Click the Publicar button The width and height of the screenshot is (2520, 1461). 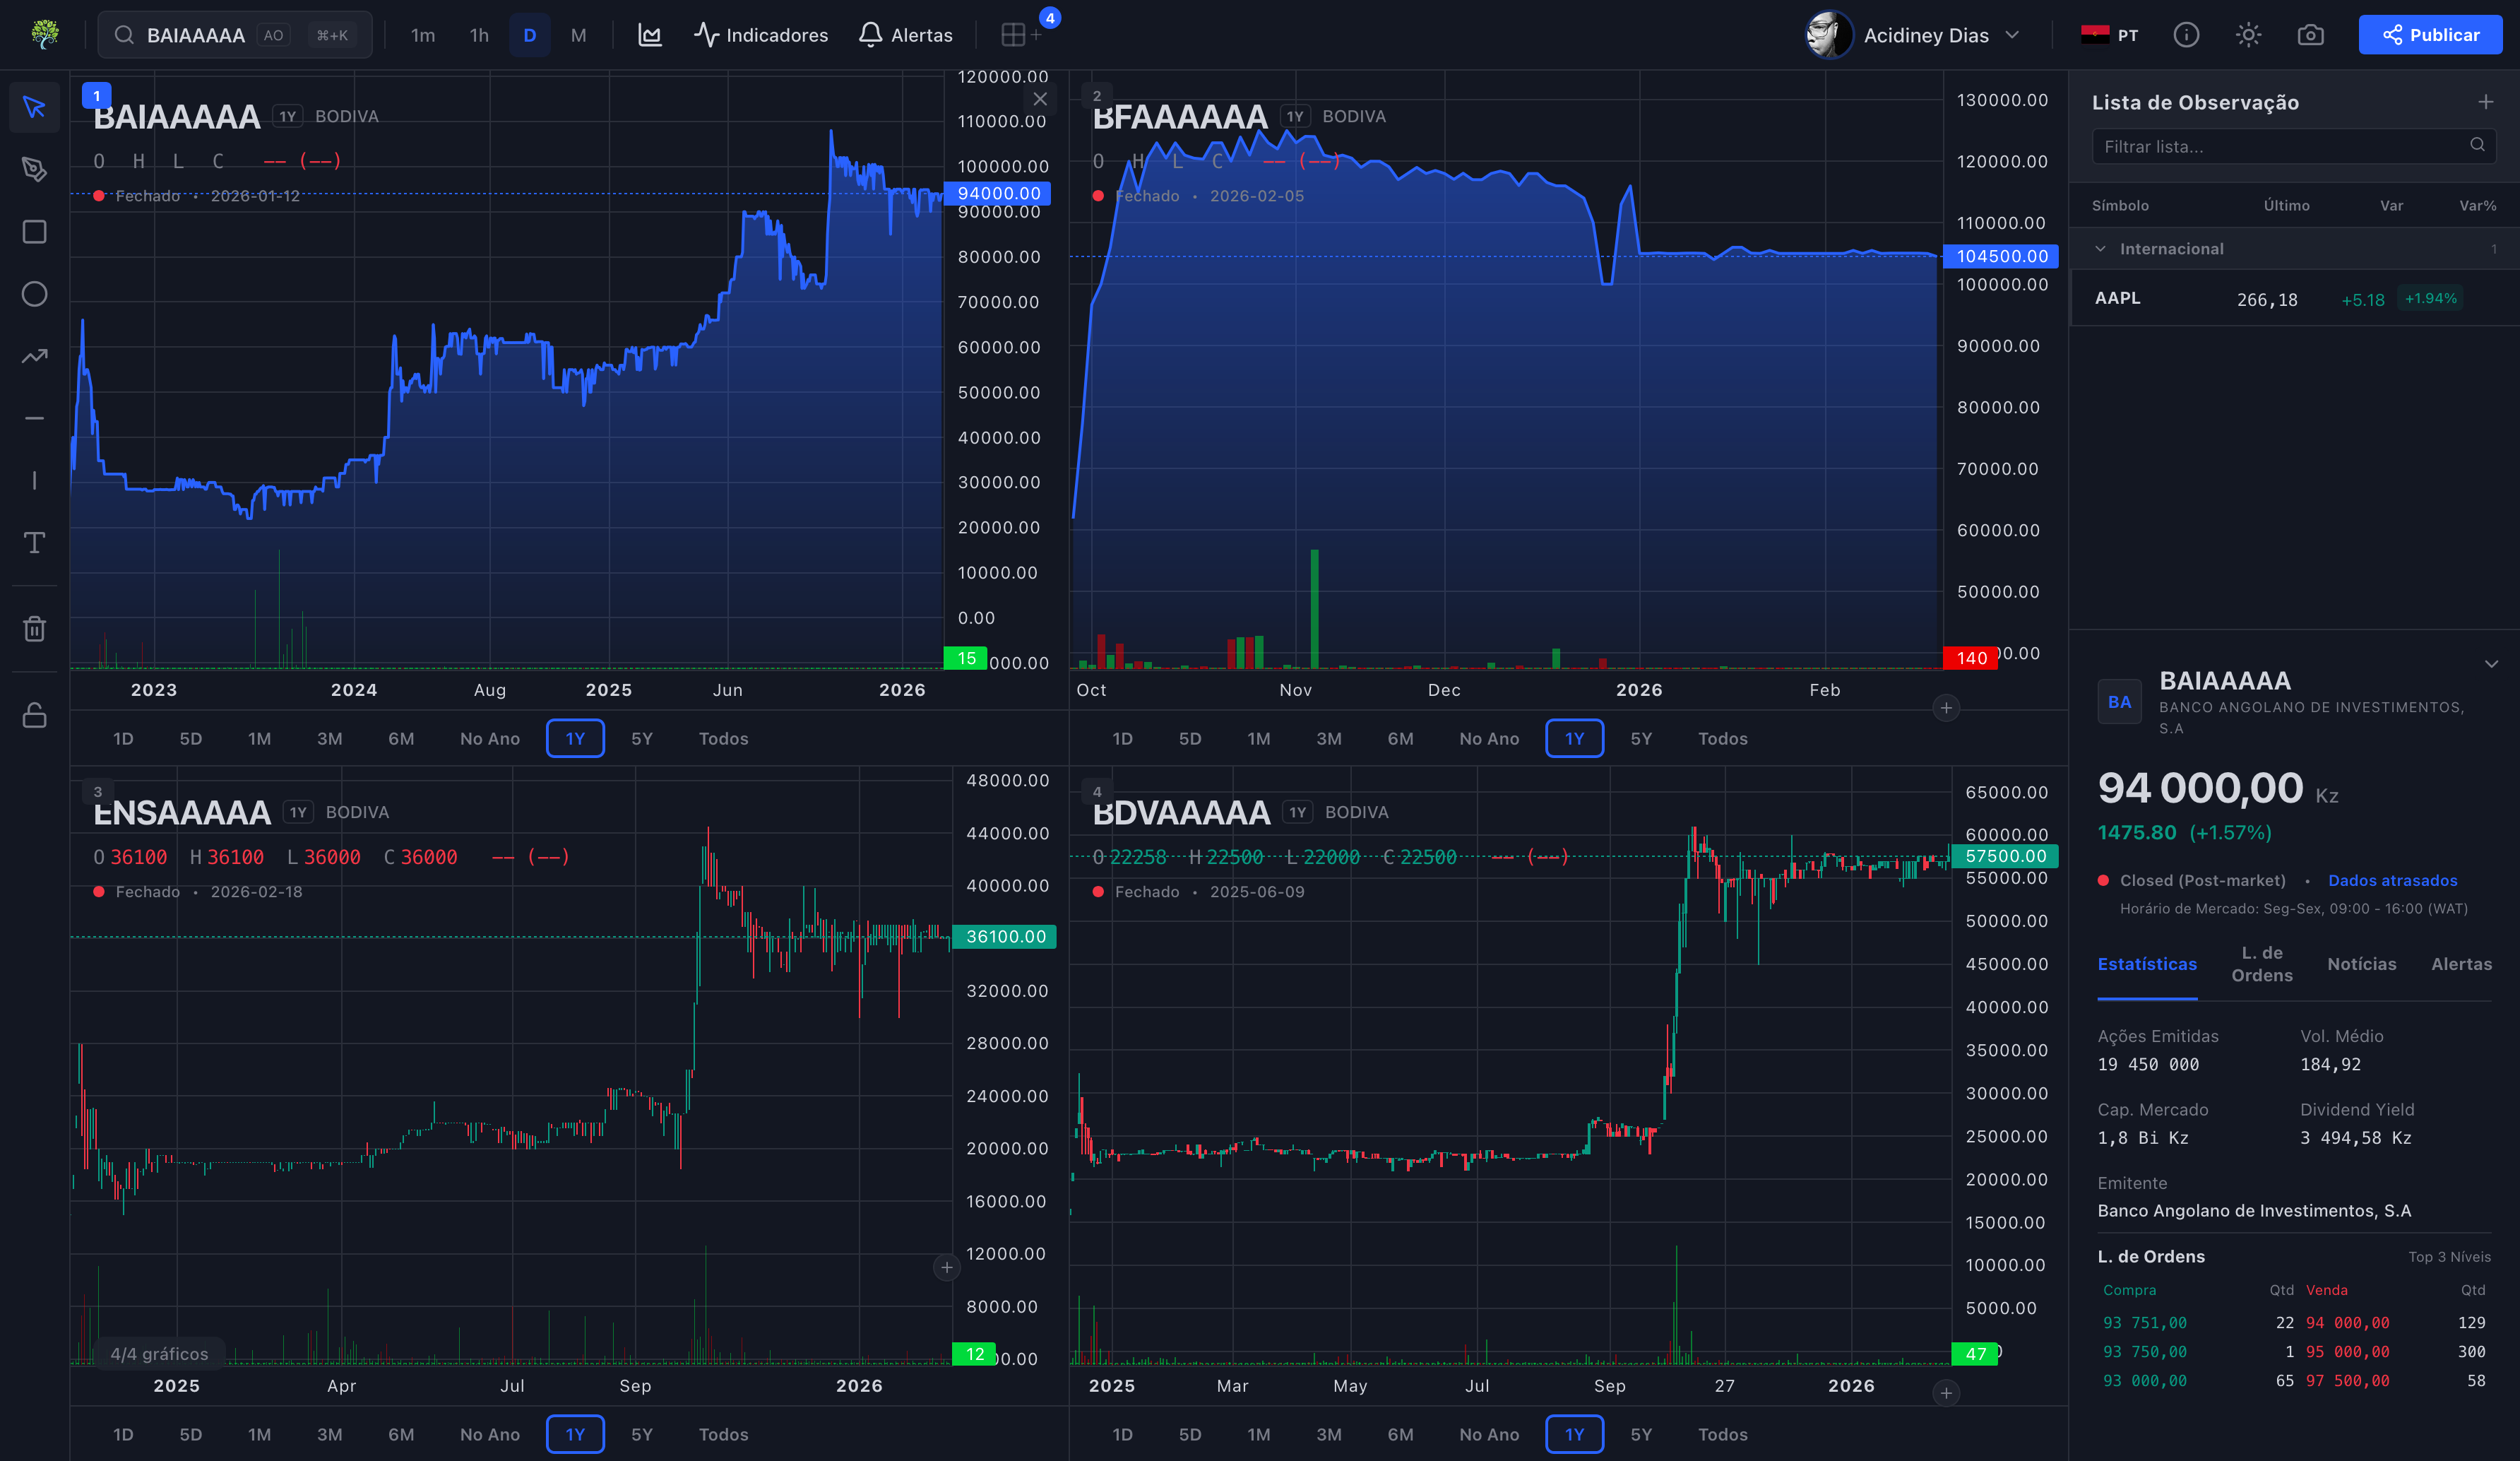(2430, 35)
